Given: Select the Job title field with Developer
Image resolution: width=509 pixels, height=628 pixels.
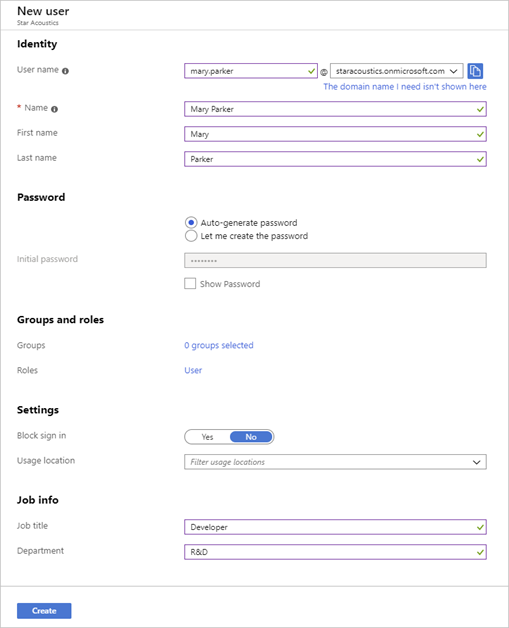Looking at the screenshot, I should pos(335,527).
